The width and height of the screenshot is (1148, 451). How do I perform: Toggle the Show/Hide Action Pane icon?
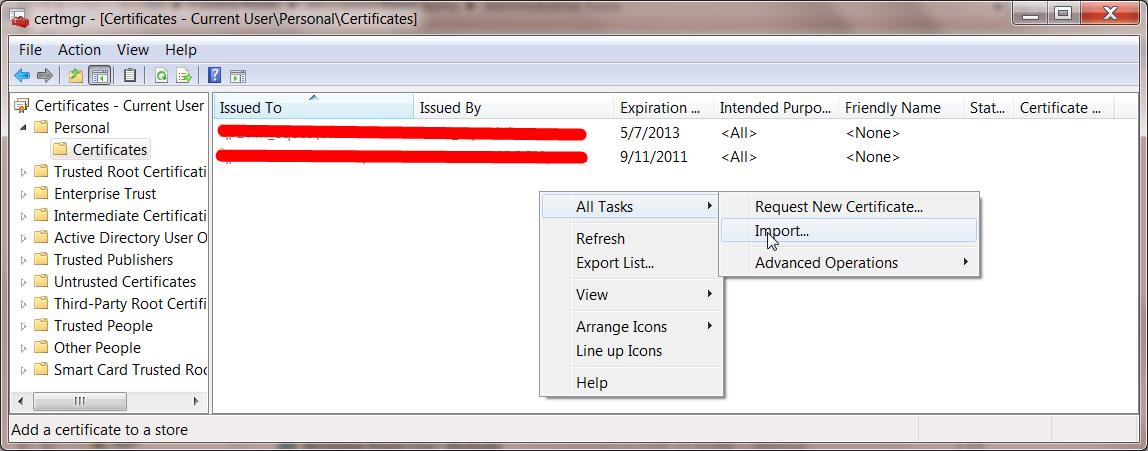(x=238, y=75)
